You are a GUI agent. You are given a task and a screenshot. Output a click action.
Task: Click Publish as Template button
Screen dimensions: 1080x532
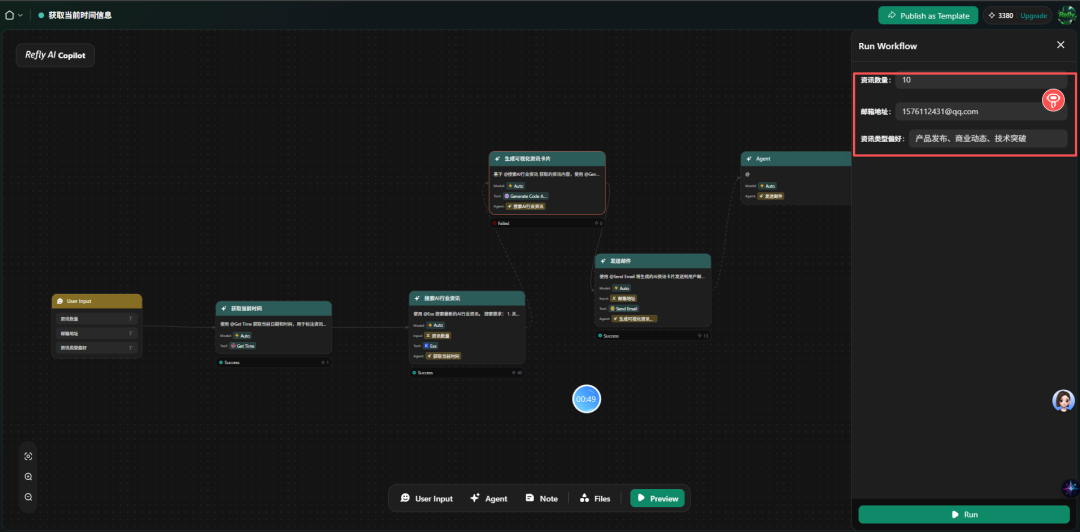[928, 15]
